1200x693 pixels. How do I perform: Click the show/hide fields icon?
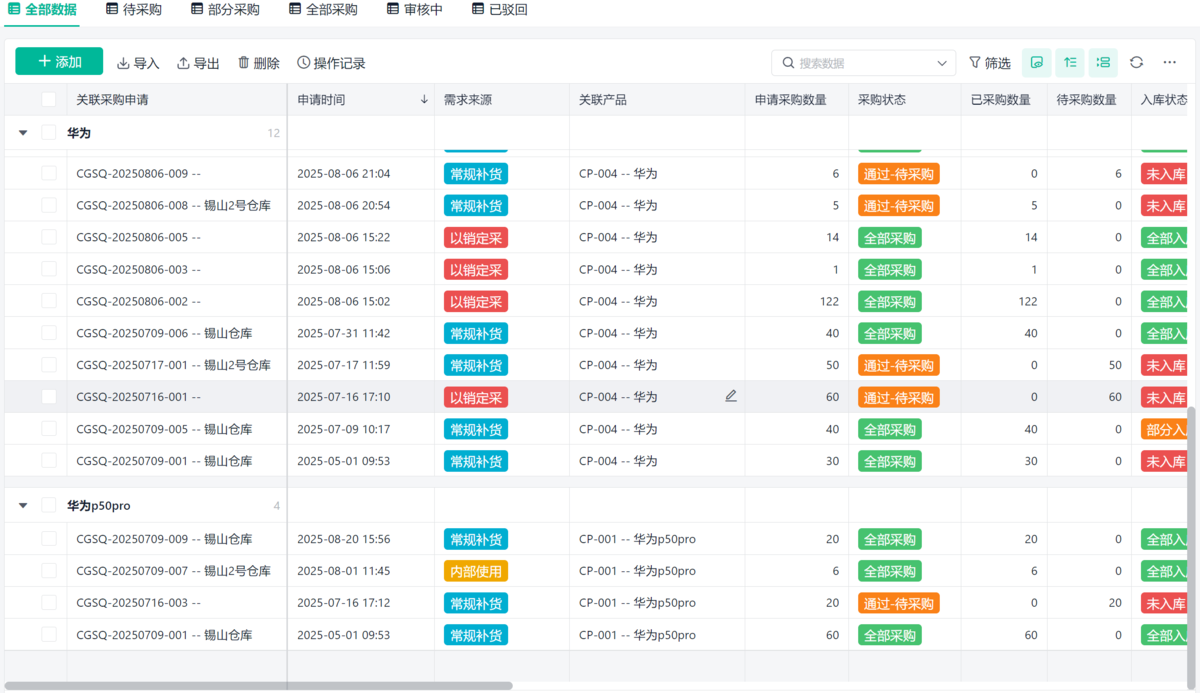click(x=1037, y=63)
